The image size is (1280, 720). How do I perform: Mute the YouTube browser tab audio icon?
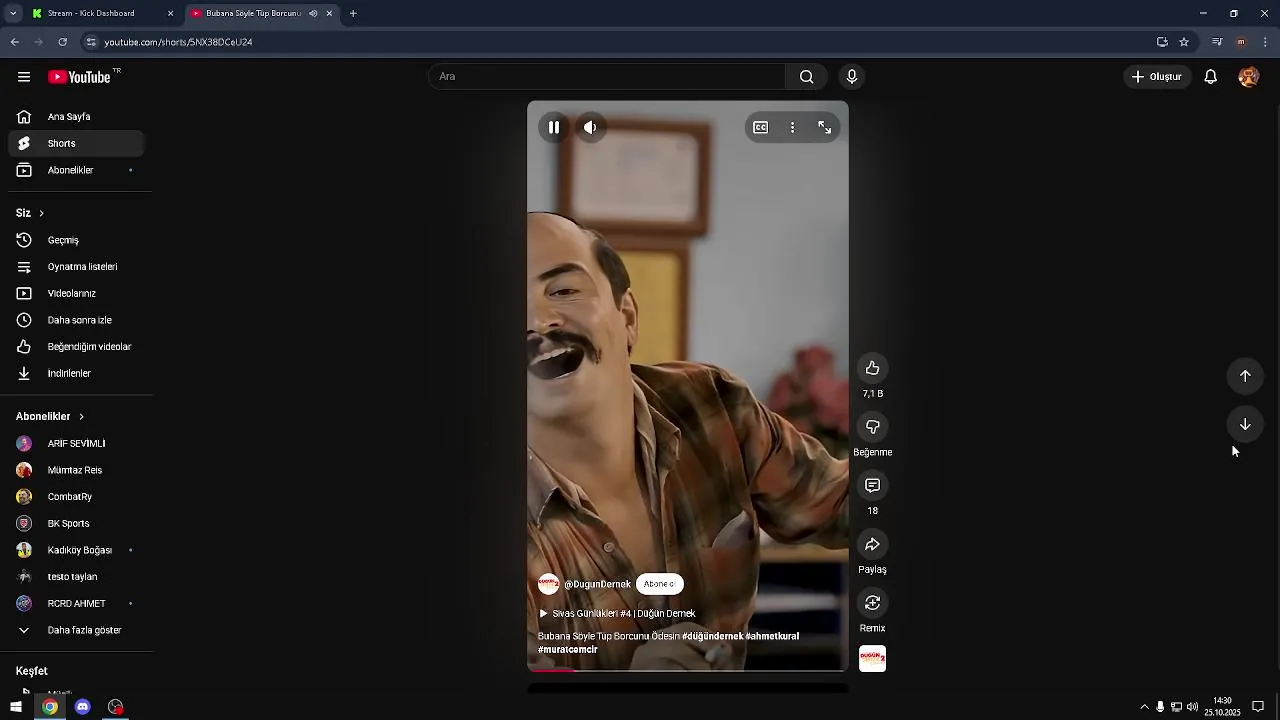[x=313, y=14]
